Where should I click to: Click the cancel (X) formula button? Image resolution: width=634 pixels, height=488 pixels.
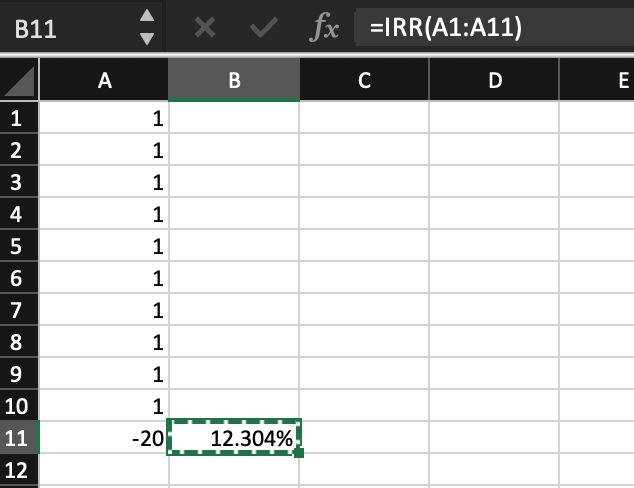205,28
